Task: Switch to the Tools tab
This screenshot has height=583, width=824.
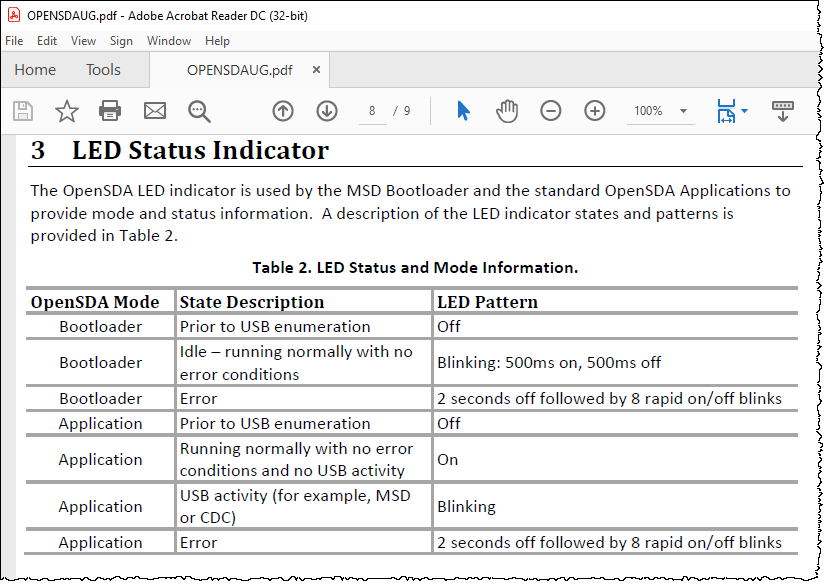Action: (103, 70)
